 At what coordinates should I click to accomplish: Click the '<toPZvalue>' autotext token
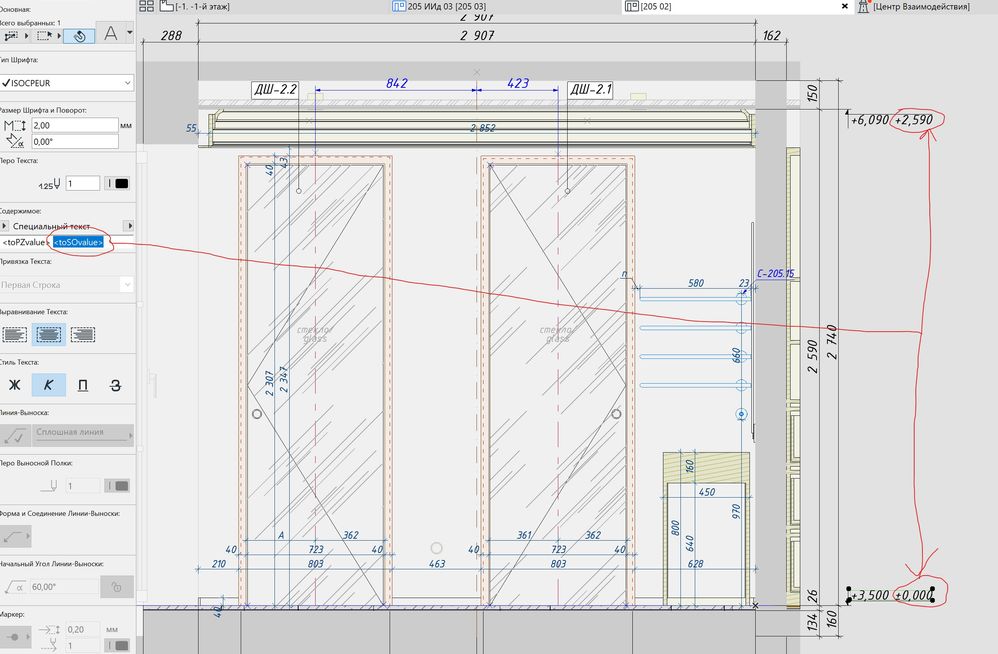click(25, 242)
